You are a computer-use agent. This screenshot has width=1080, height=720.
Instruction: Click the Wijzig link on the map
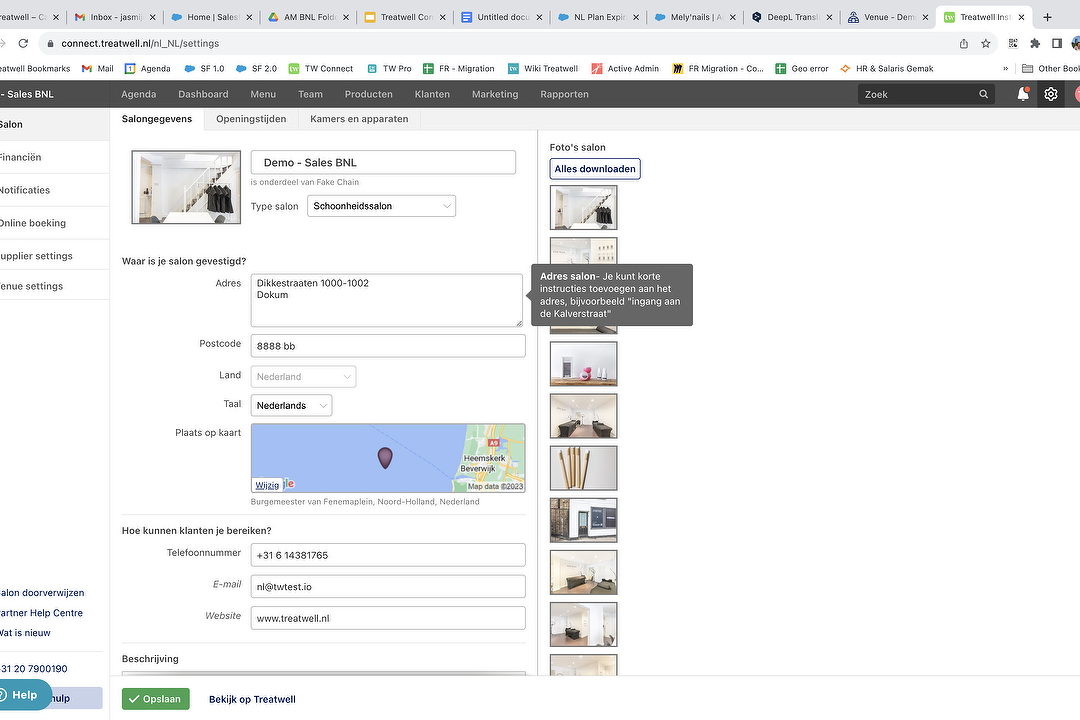[x=267, y=485]
